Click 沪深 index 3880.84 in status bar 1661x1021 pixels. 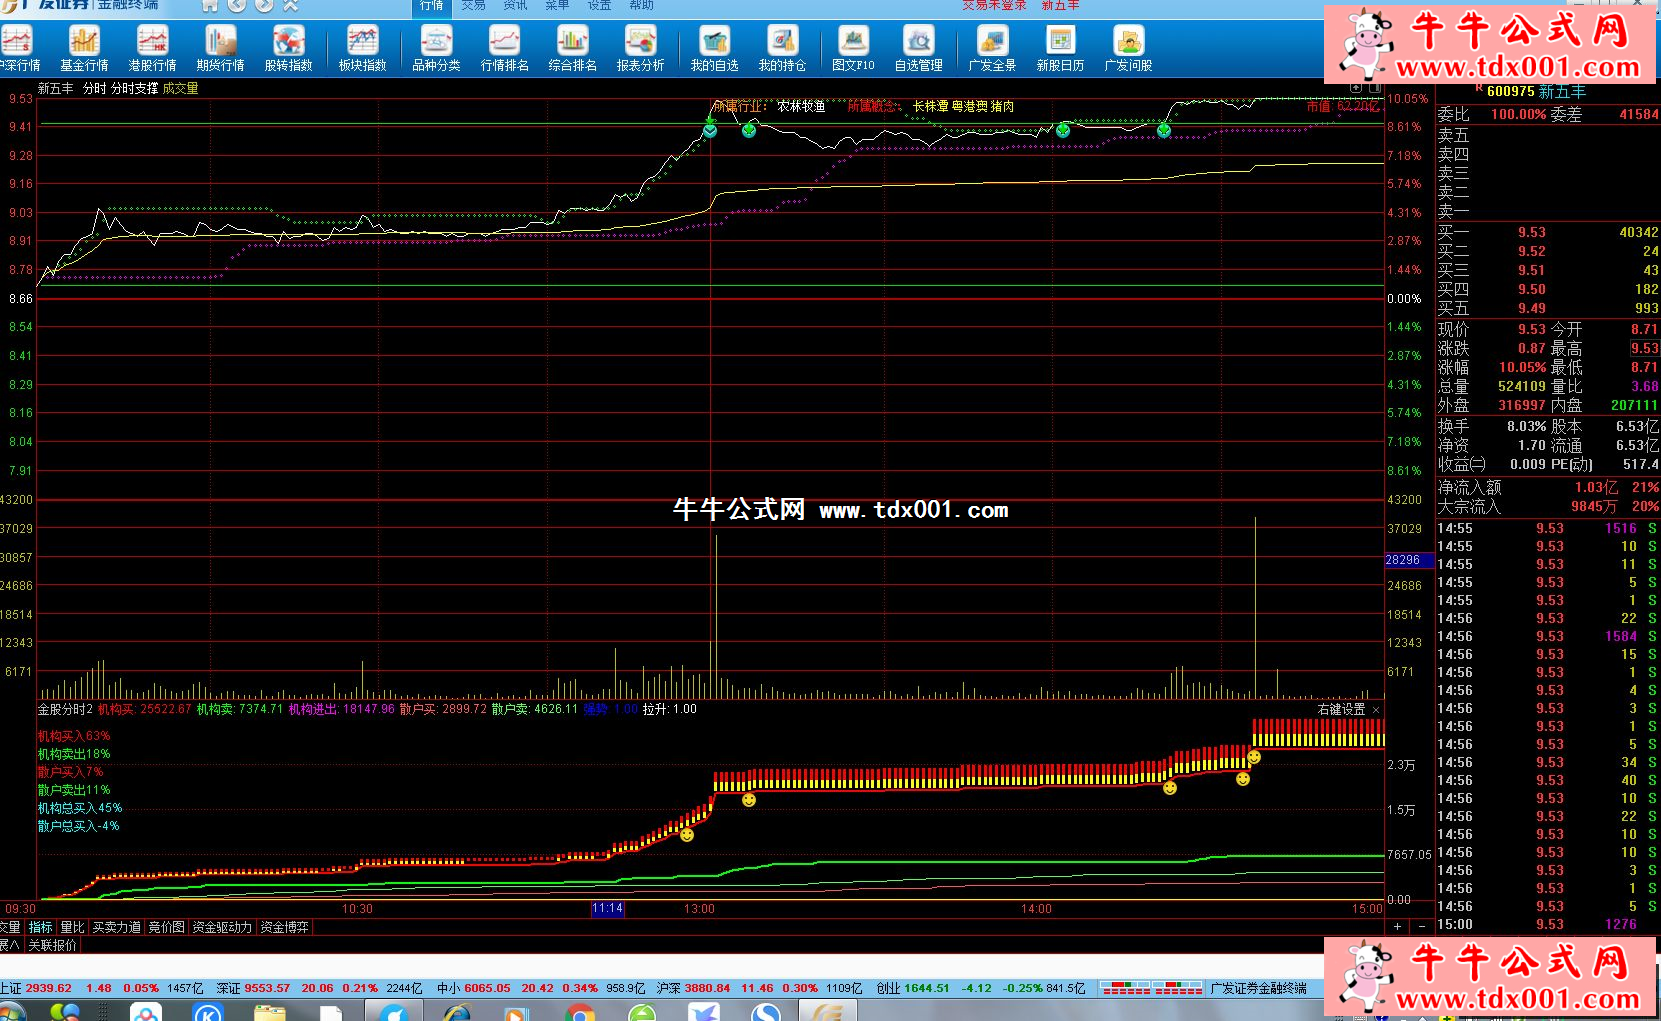[692, 988]
